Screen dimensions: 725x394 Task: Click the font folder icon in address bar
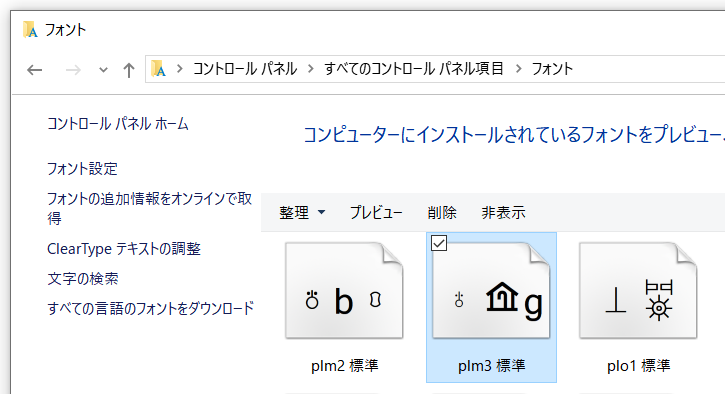click(159, 69)
